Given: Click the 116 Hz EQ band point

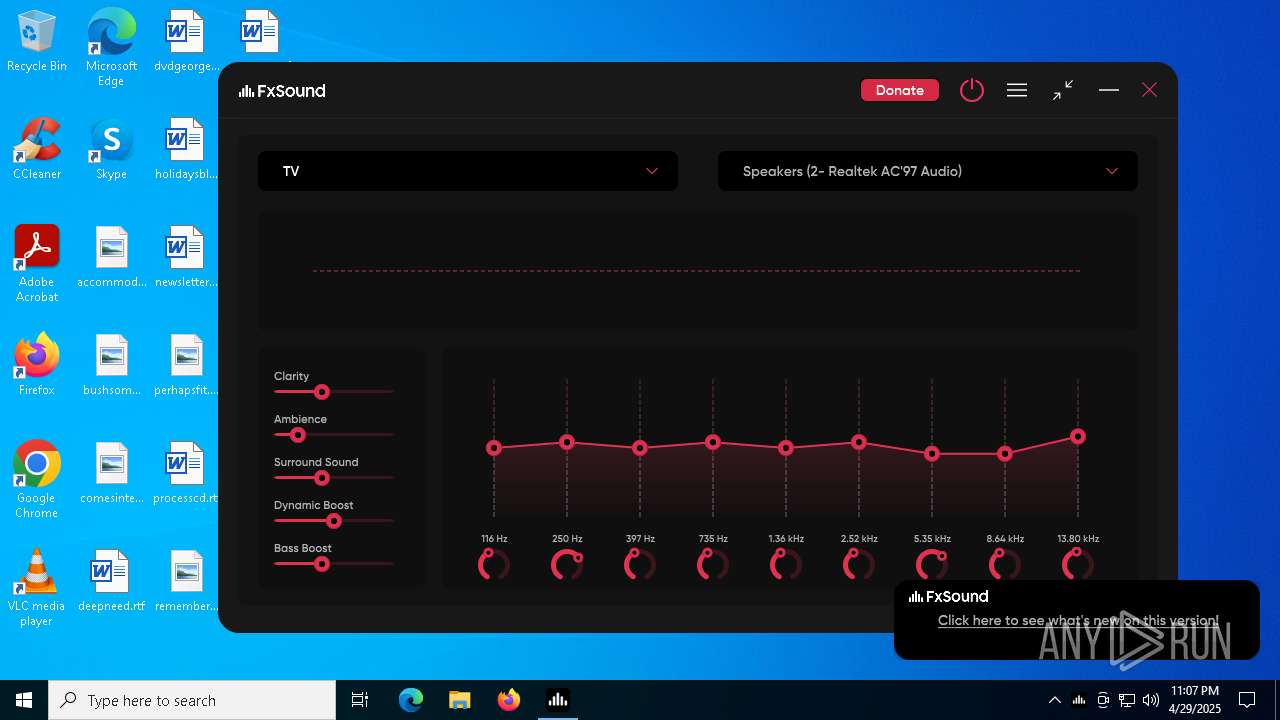Looking at the screenshot, I should coord(494,448).
